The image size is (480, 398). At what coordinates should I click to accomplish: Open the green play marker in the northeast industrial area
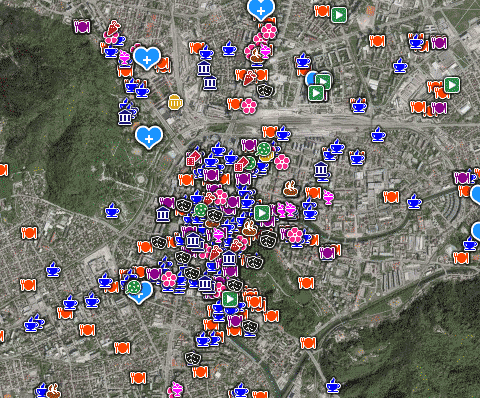[x=452, y=85]
